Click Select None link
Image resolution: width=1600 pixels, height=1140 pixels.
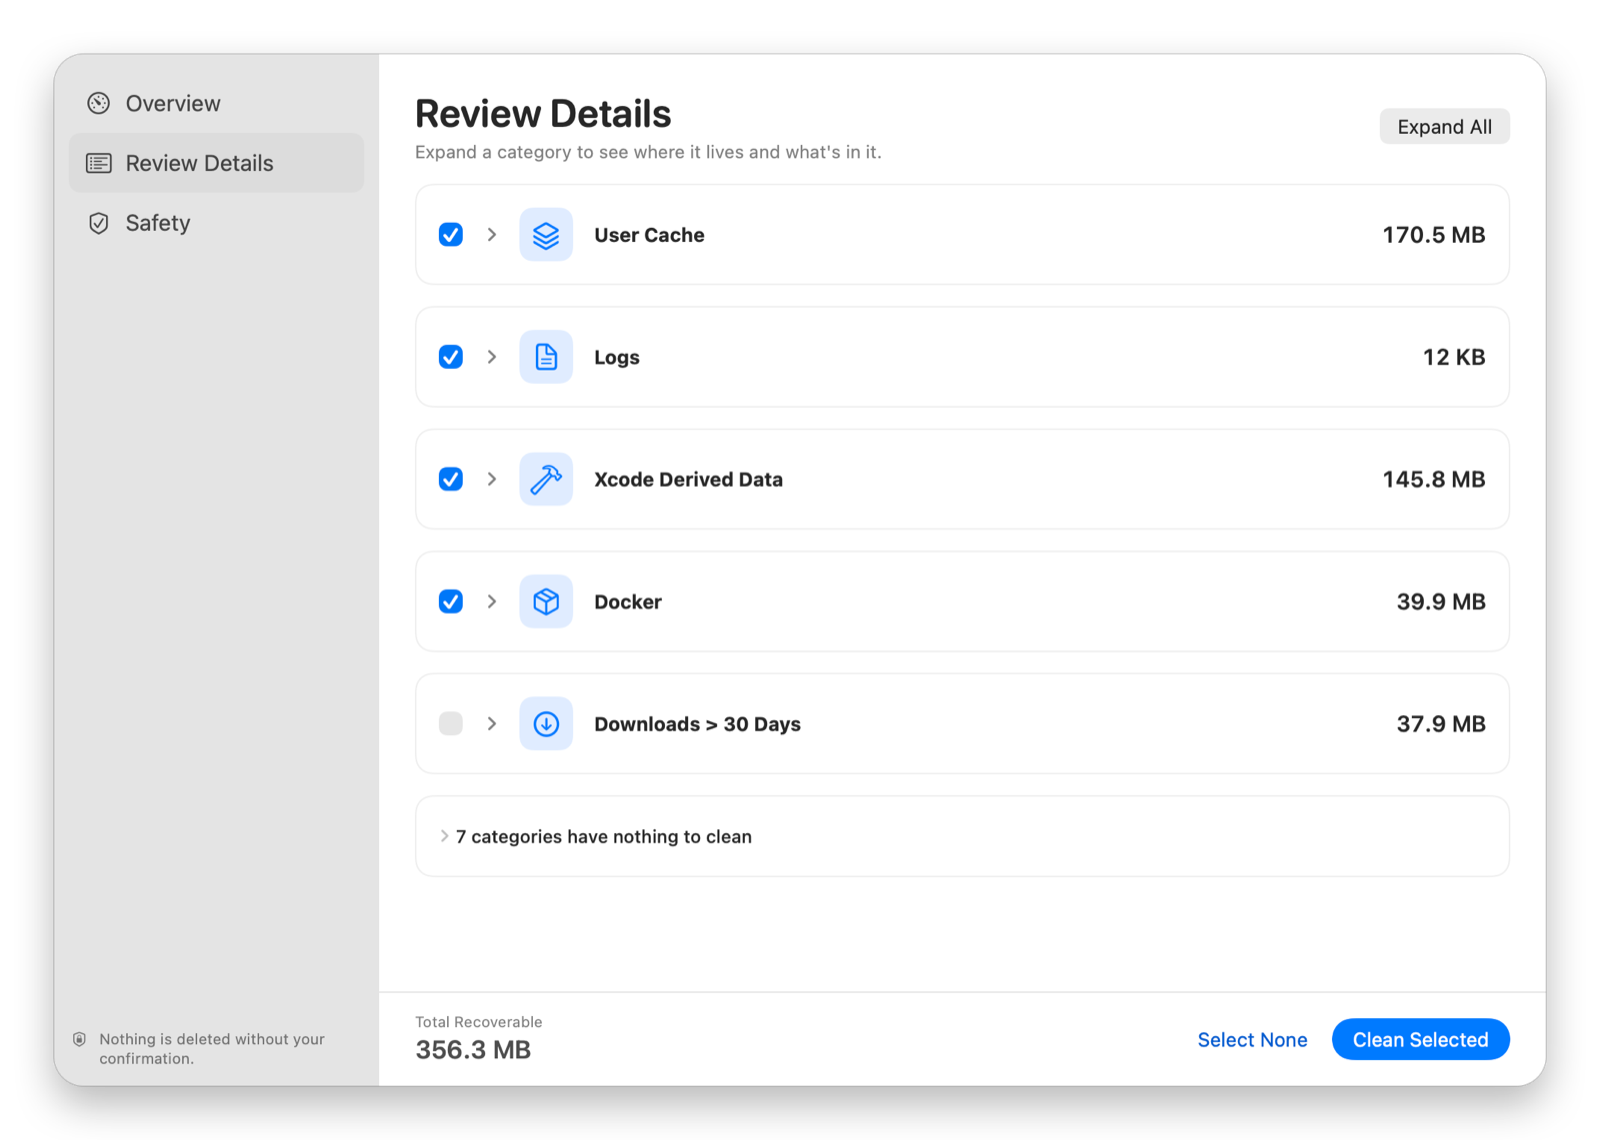click(1252, 1040)
